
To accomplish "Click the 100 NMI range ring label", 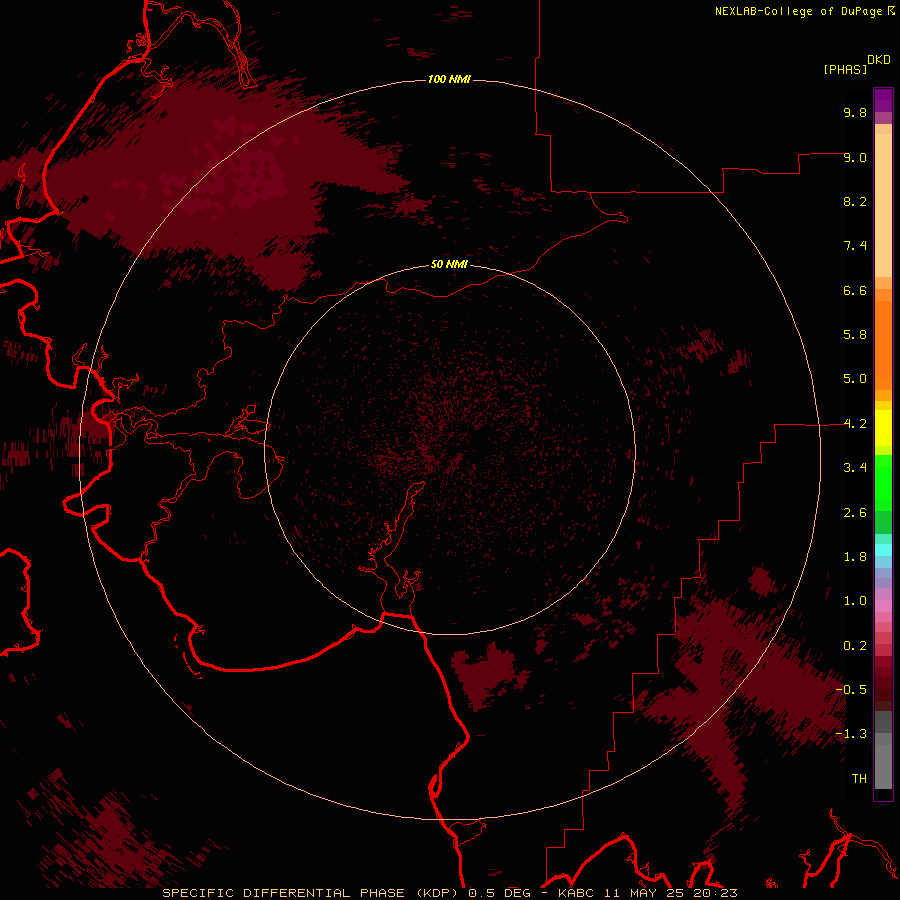I will point(449,79).
